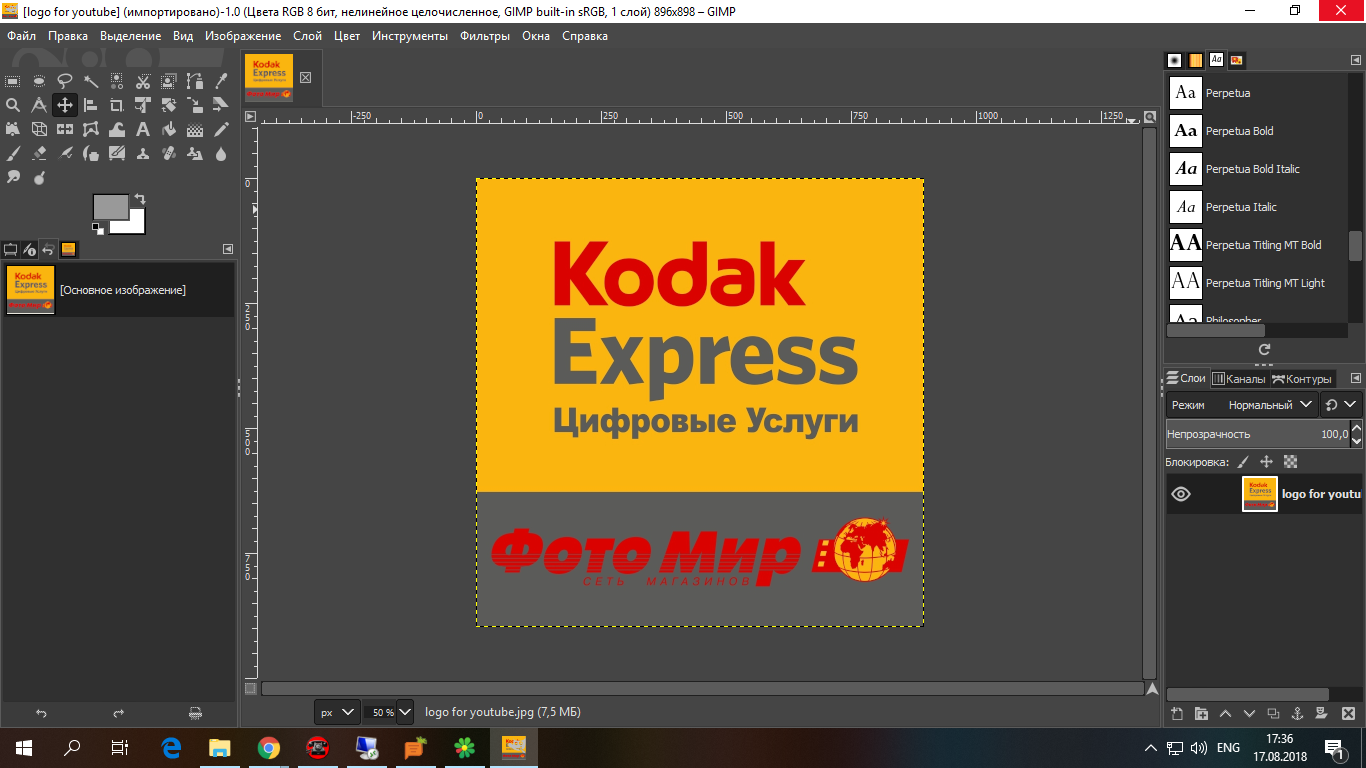Select the Move tool
This screenshot has width=1366, height=768.
point(65,105)
